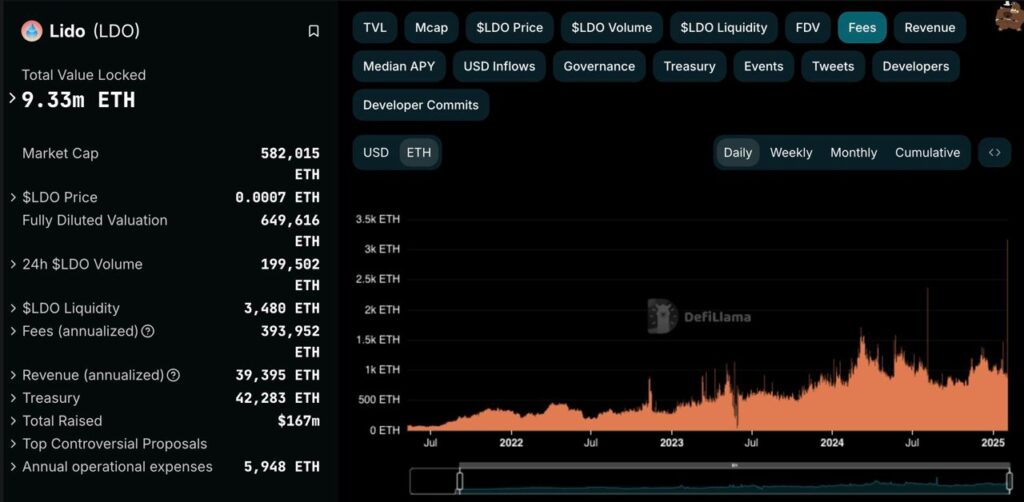
Task: Switch chart denomination to USD
Action: point(376,153)
